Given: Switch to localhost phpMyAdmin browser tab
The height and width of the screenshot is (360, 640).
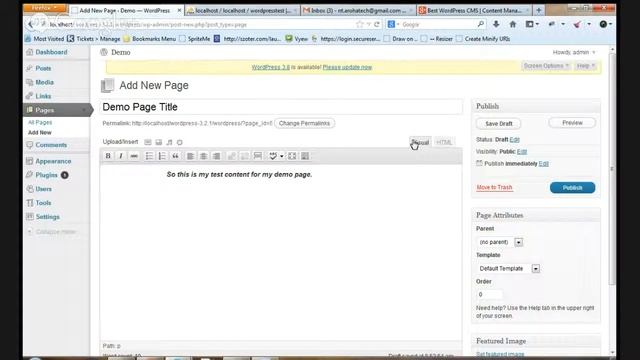Looking at the screenshot, I should 242,11.
